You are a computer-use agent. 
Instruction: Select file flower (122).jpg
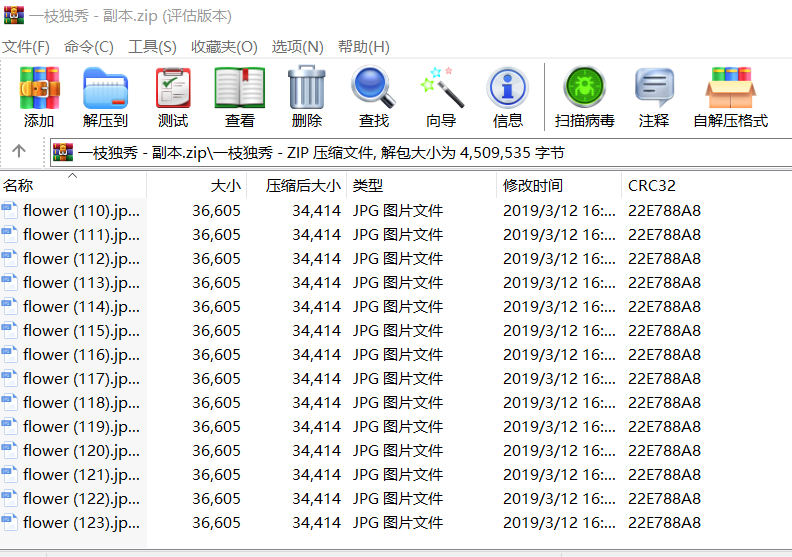click(81, 498)
